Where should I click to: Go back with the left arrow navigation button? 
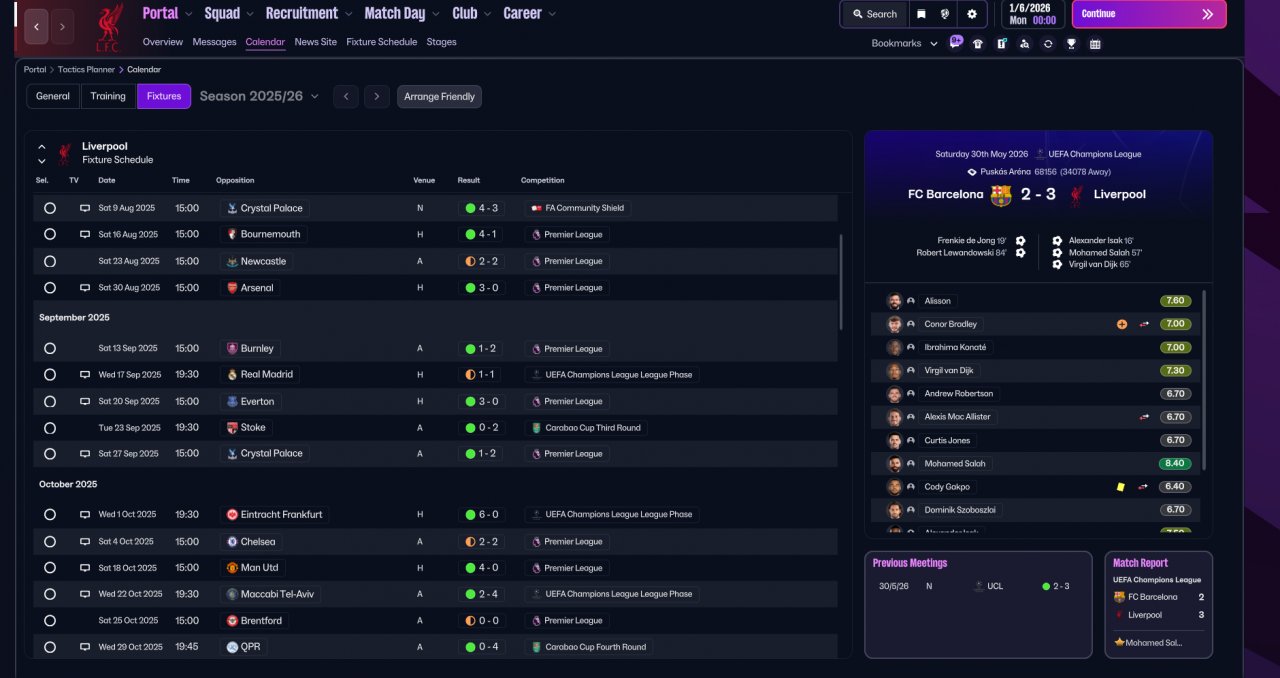36,26
